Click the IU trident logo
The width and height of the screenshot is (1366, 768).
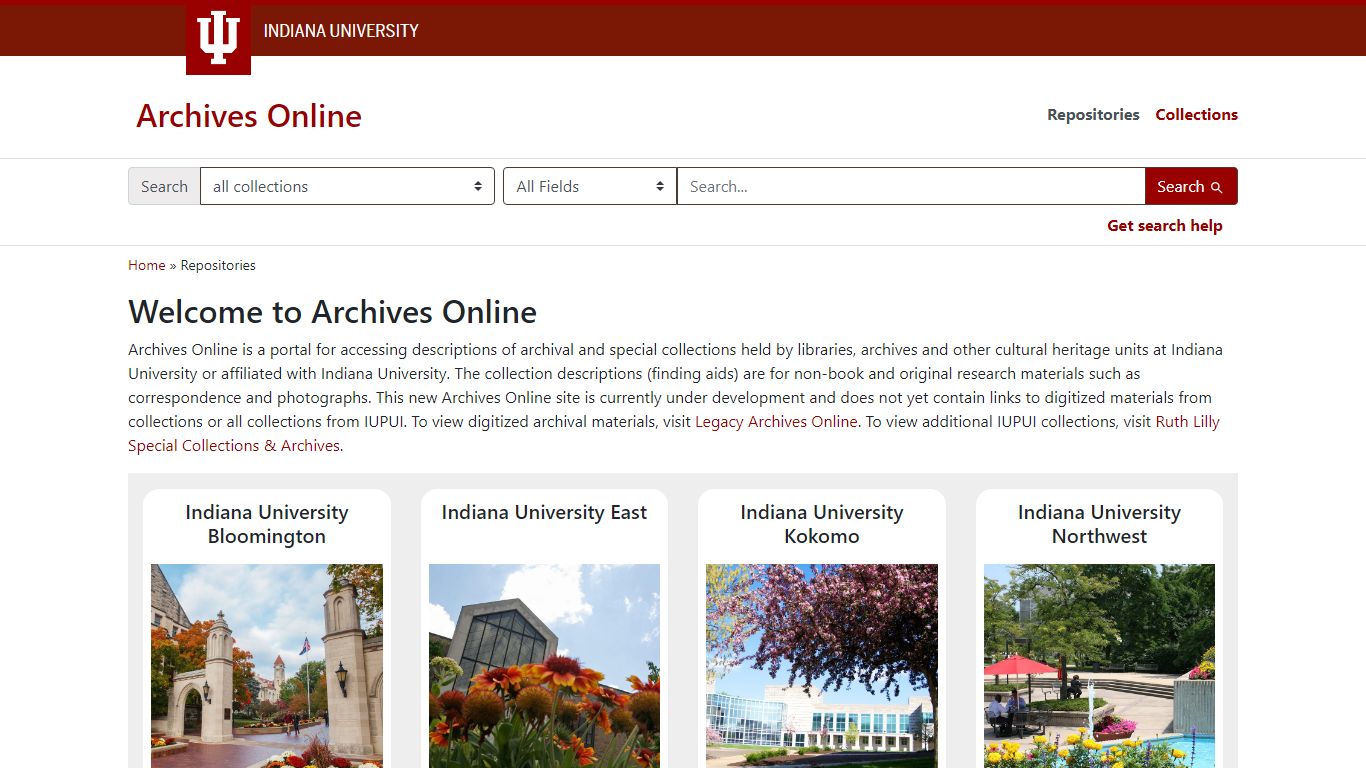(x=218, y=38)
